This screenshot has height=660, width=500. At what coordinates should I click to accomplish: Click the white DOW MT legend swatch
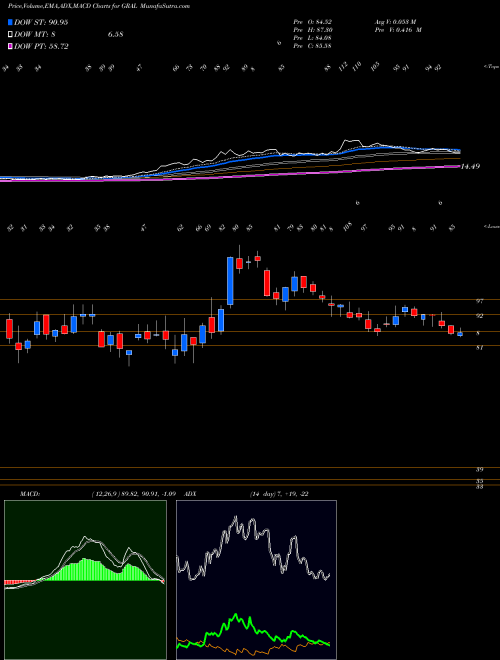10,35
